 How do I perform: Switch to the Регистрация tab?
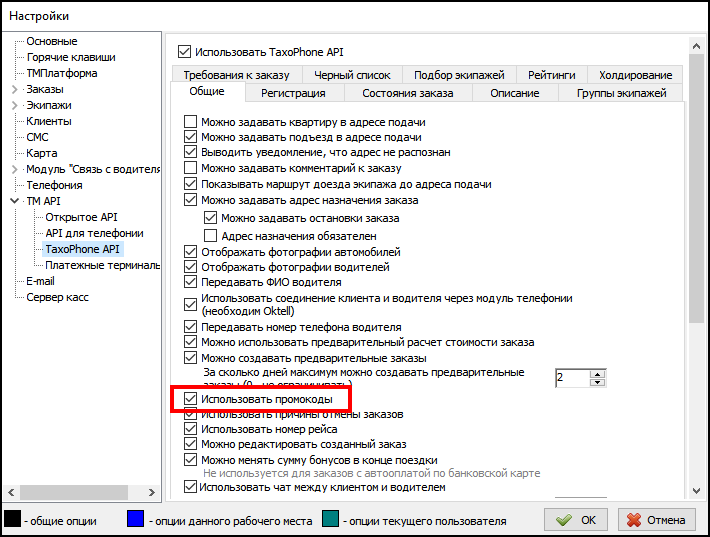click(x=293, y=93)
